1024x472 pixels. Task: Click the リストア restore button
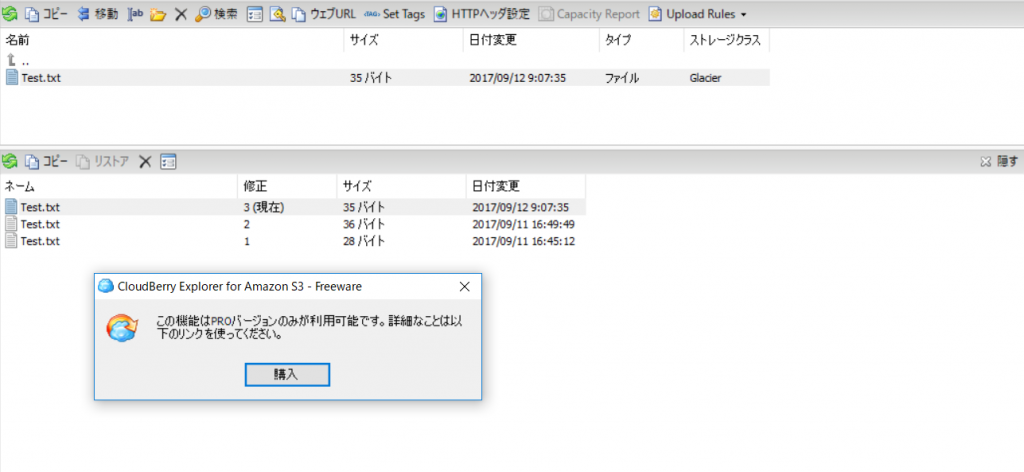pyautogui.click(x=103, y=161)
